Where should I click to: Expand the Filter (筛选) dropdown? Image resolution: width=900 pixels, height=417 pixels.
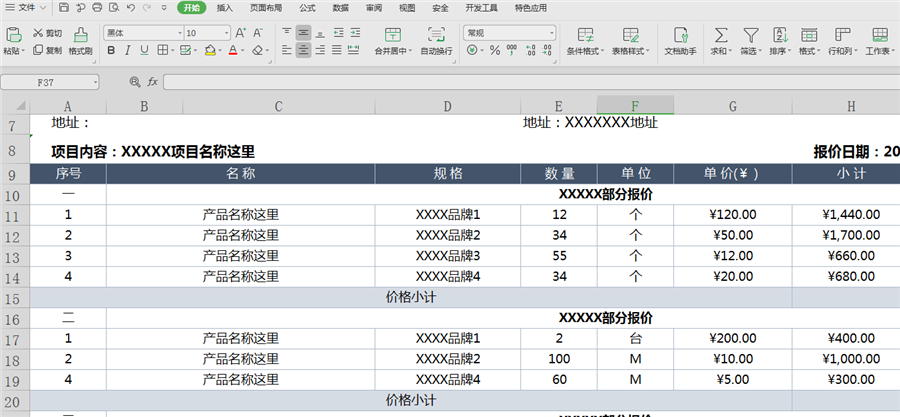tap(751, 41)
